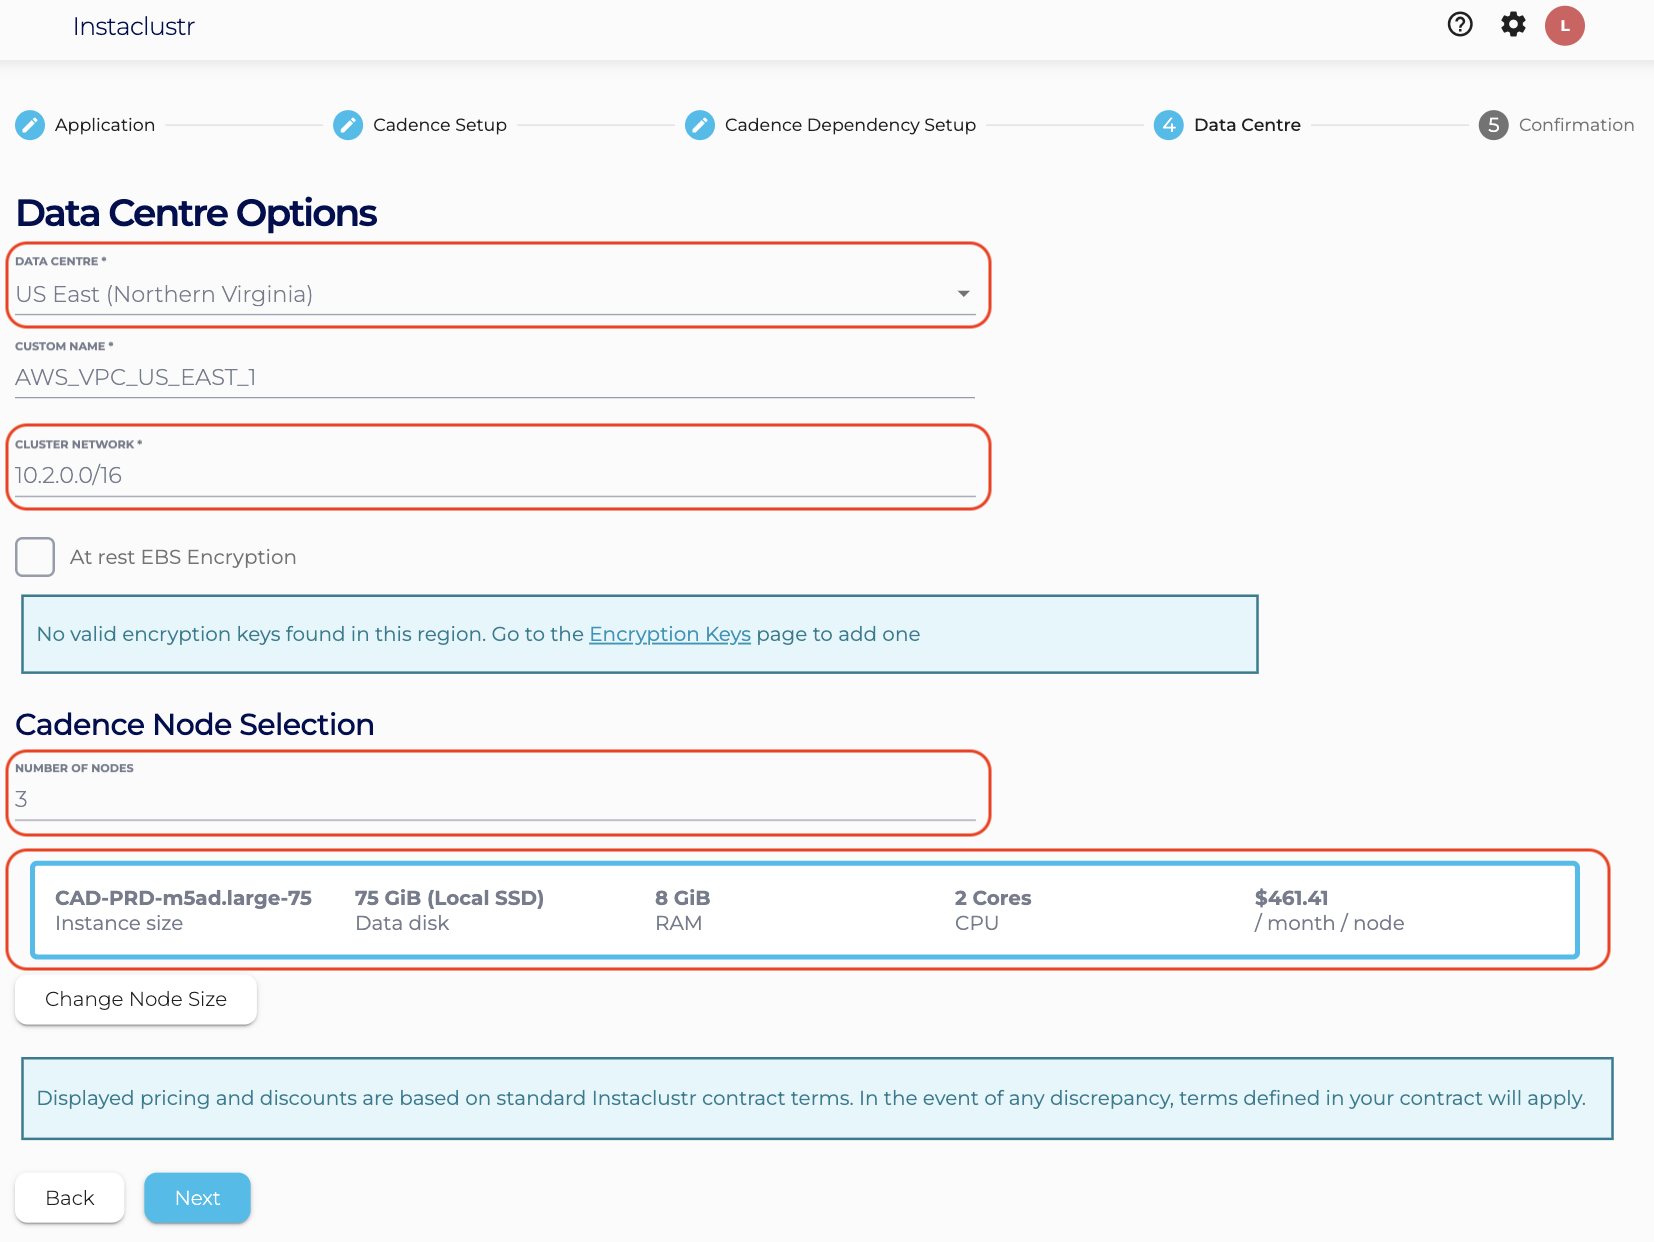This screenshot has width=1654, height=1242.
Task: Go to the Cadence Setup step label
Action: pos(439,125)
